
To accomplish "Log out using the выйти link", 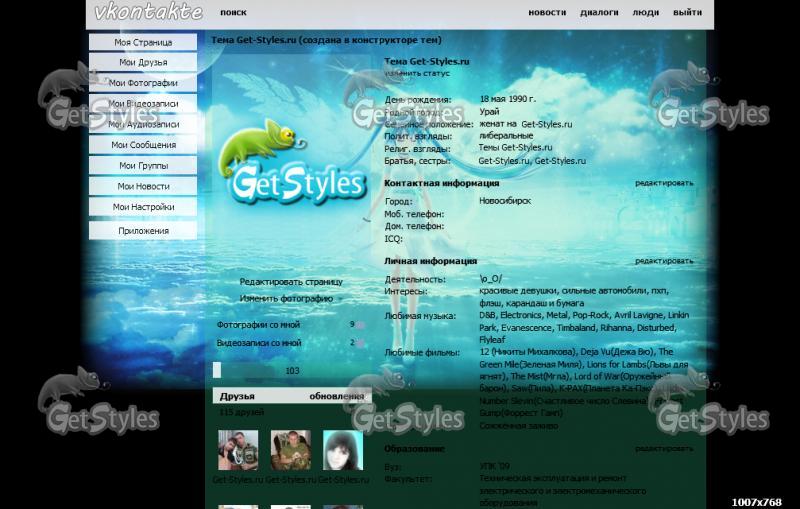I will click(x=687, y=13).
